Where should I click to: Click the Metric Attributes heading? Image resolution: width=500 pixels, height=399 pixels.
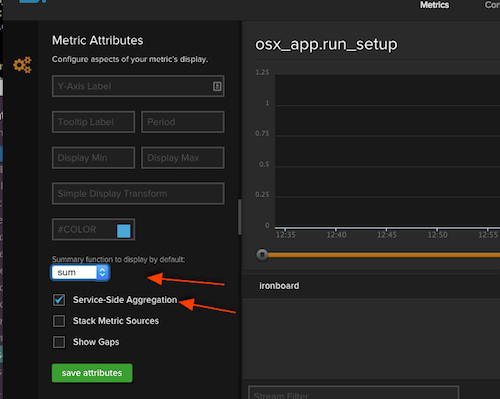pos(97,41)
